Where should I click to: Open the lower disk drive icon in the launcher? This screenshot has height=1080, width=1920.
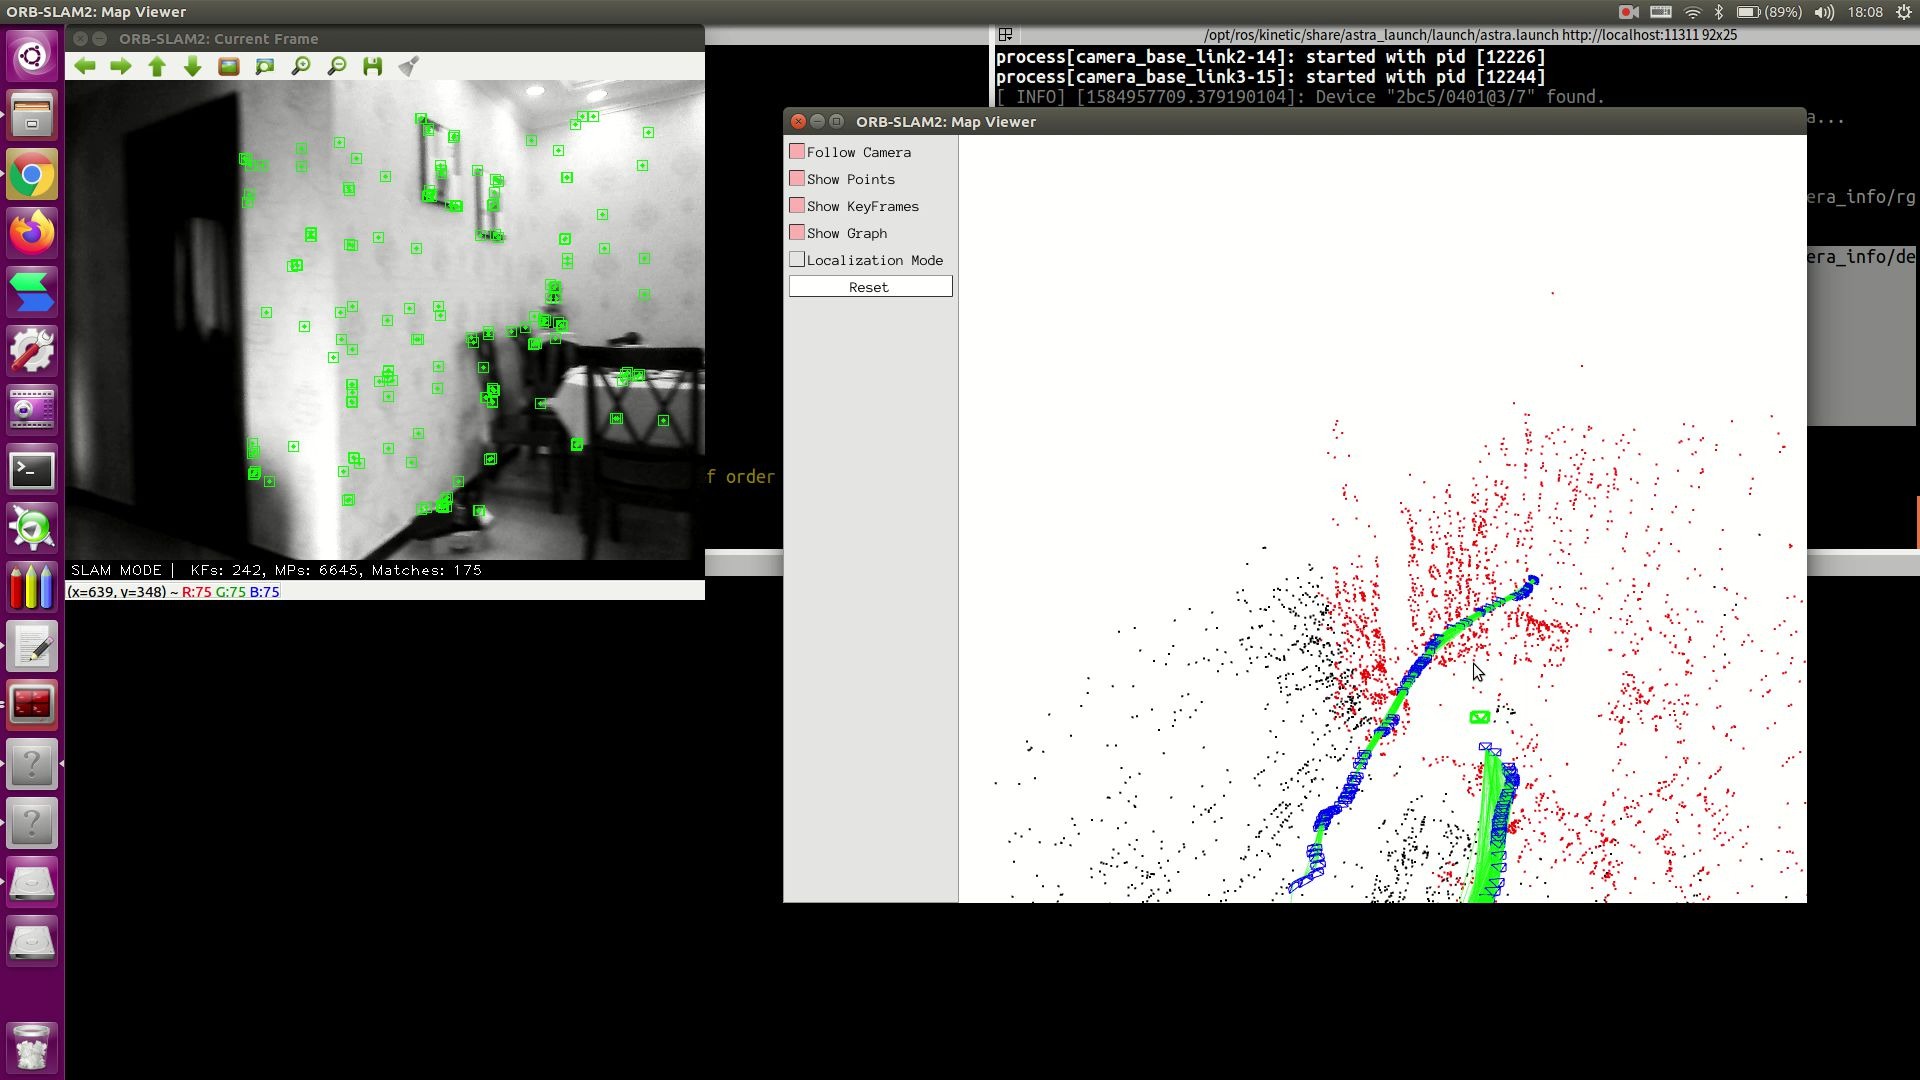click(32, 942)
